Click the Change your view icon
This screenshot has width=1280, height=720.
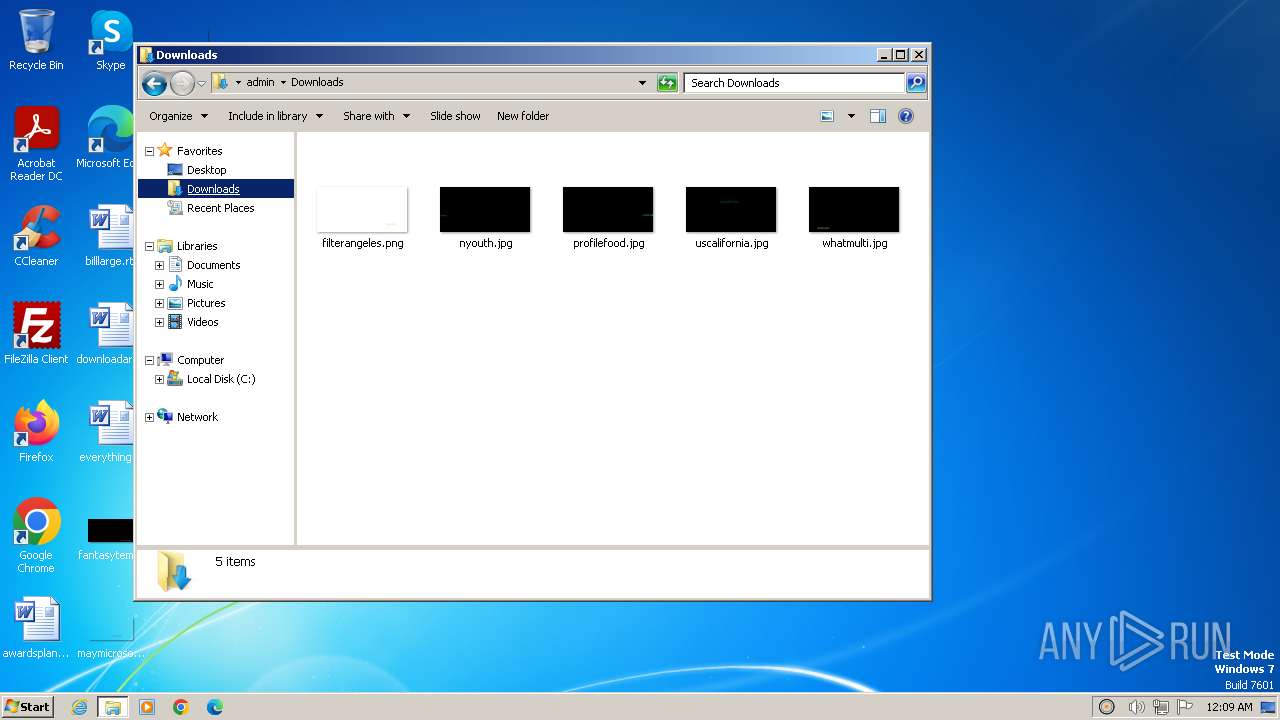(x=827, y=116)
